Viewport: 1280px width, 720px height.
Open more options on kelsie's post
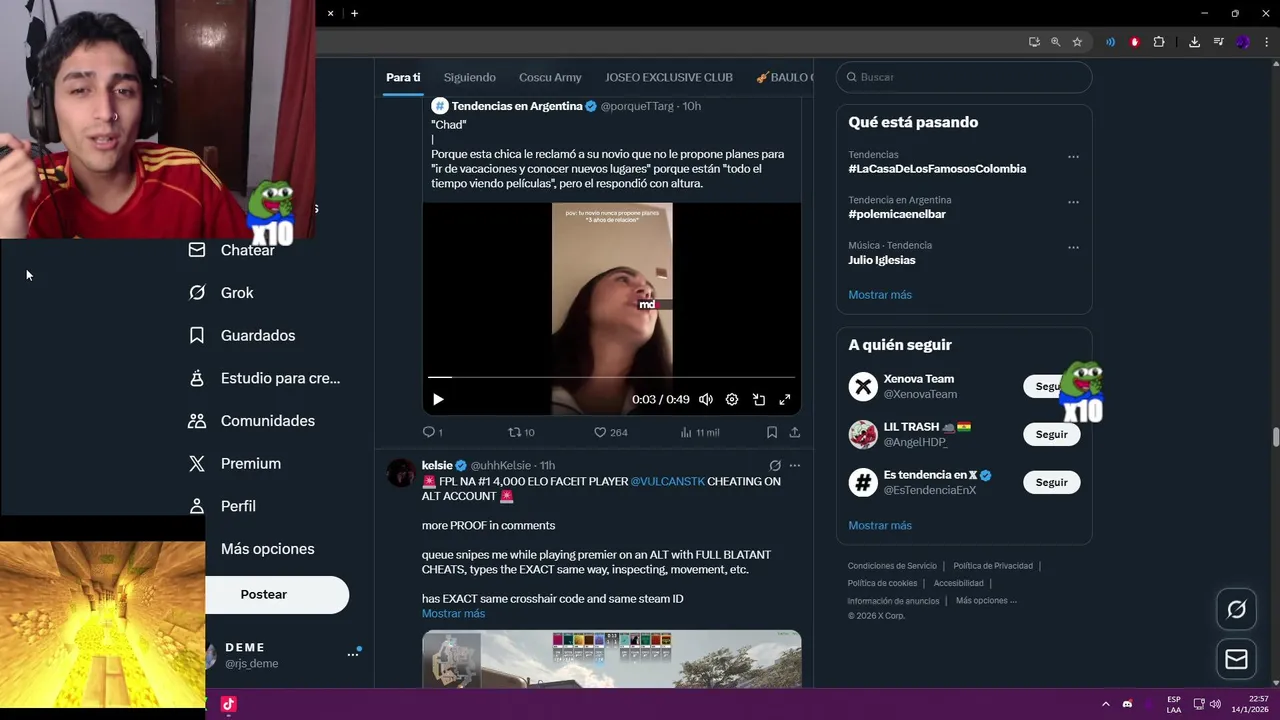click(x=795, y=465)
